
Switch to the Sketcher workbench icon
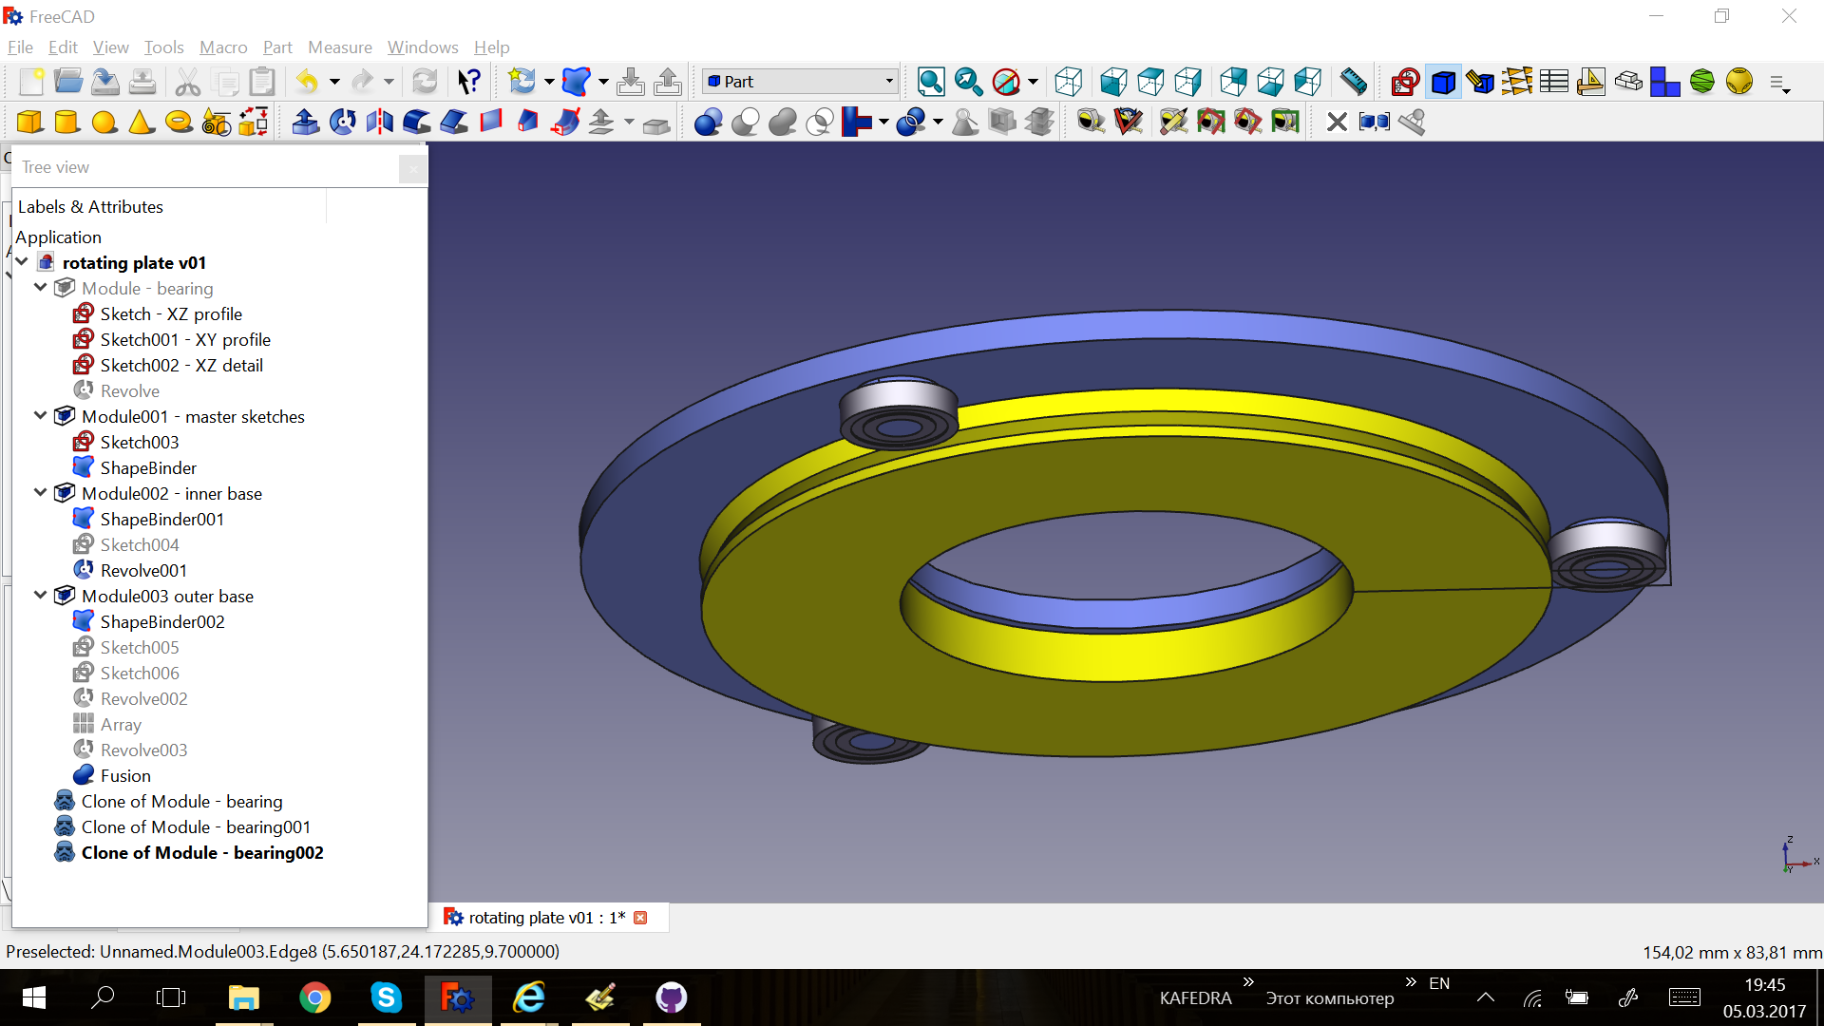click(x=1405, y=81)
